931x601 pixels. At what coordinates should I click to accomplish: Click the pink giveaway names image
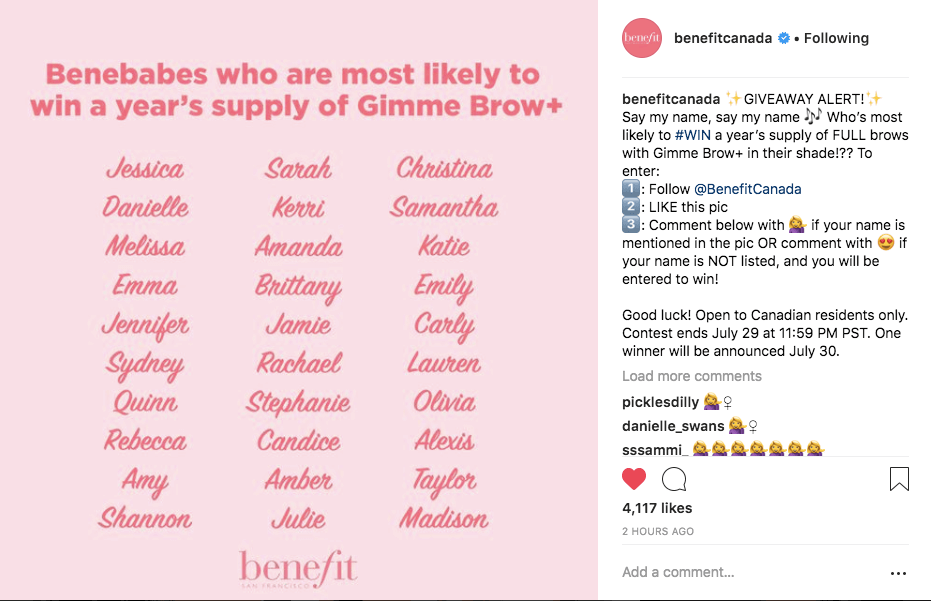(x=298, y=300)
